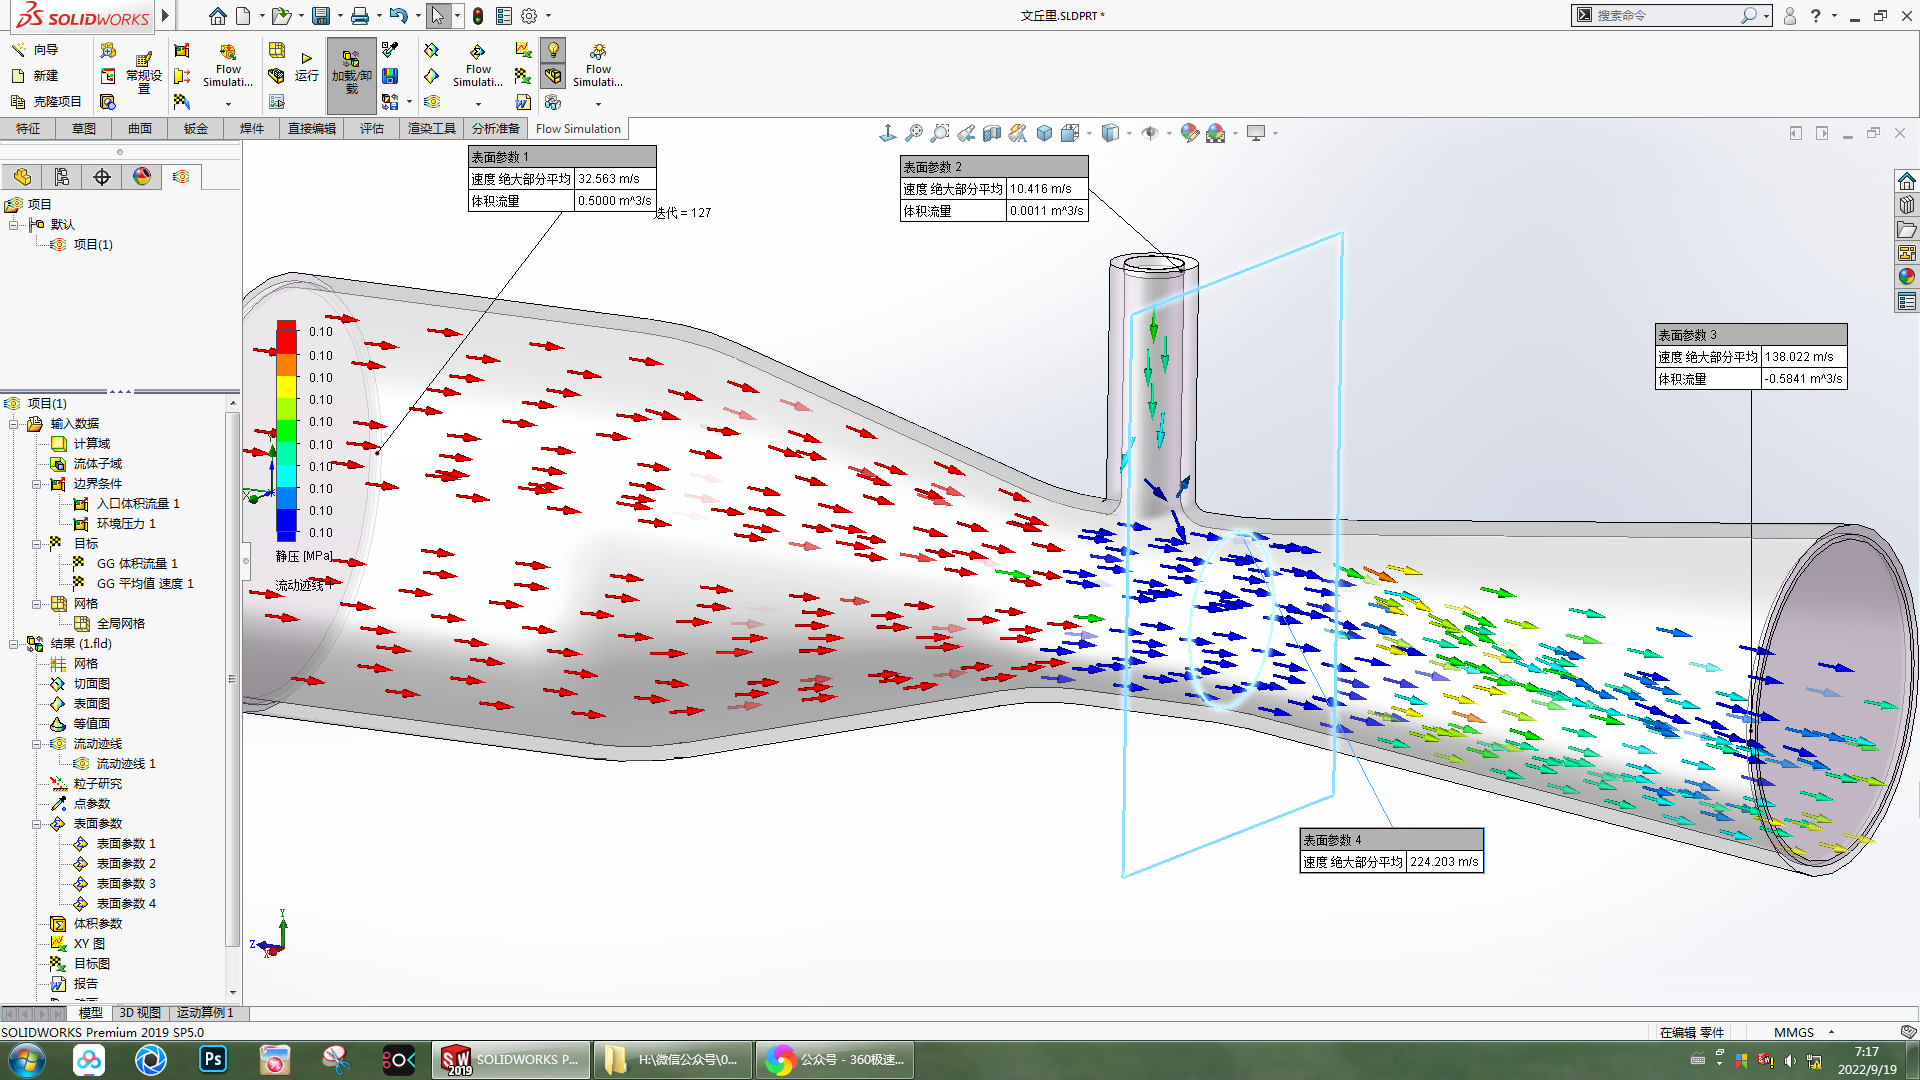The width and height of the screenshot is (1920, 1080).
Task: Click the Save floppy disk icon
Action: pyautogui.click(x=321, y=16)
